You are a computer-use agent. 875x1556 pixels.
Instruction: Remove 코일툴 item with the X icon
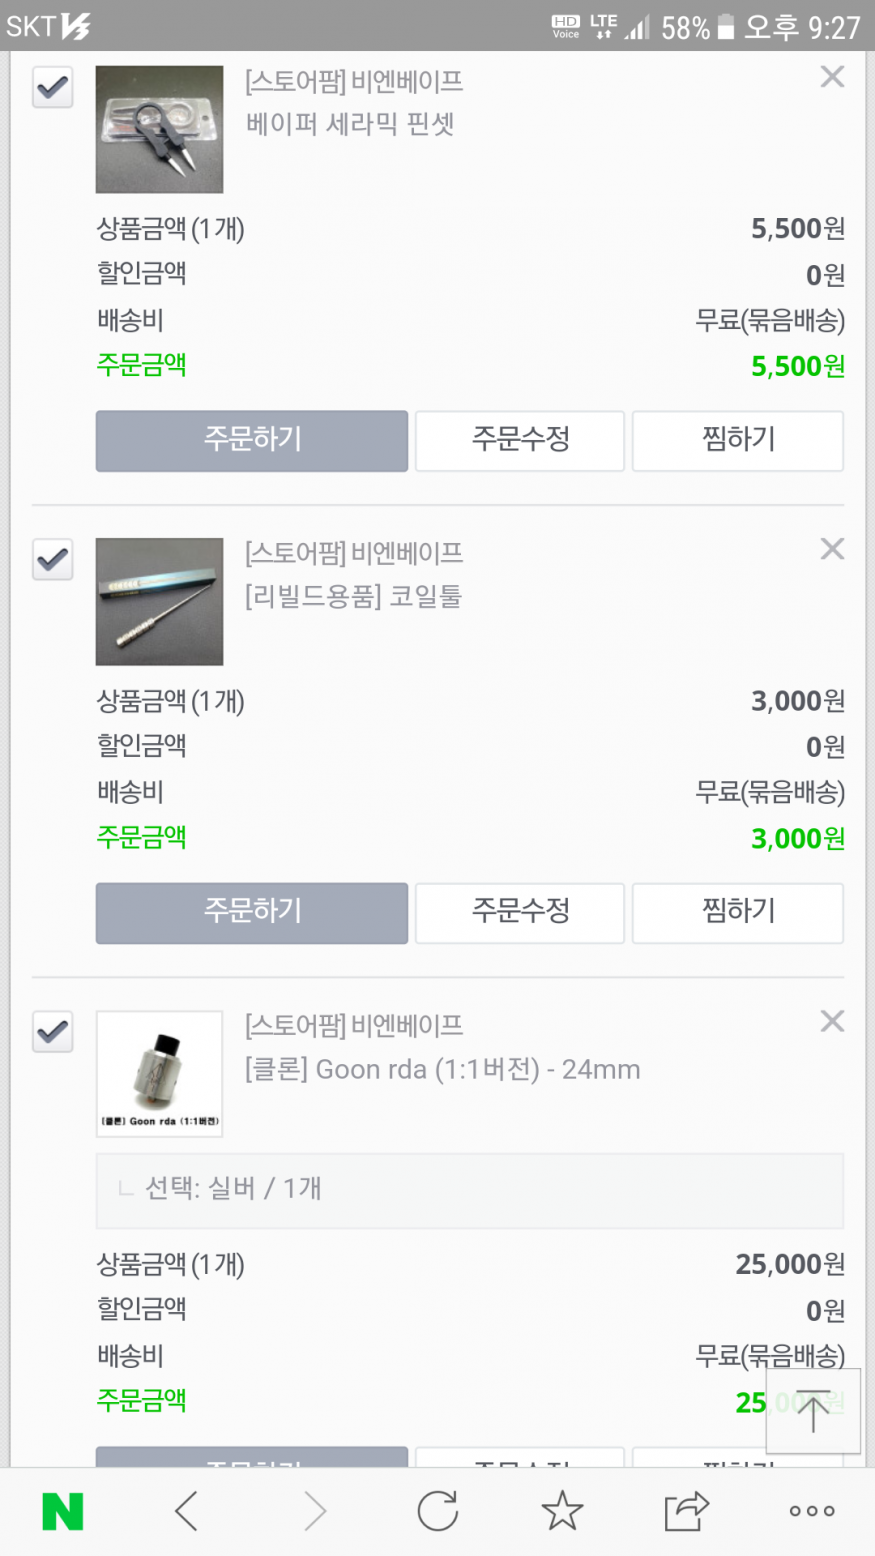coord(832,549)
